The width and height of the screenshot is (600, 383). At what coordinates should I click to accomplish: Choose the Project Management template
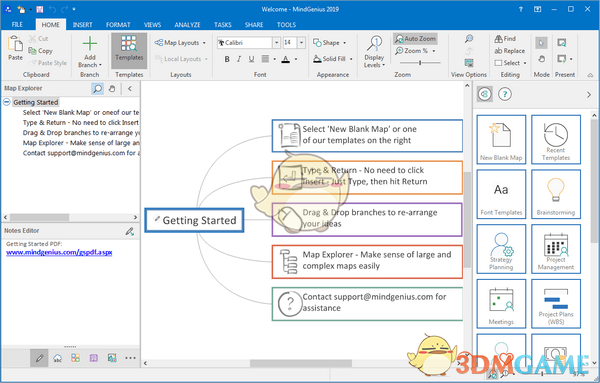556,249
